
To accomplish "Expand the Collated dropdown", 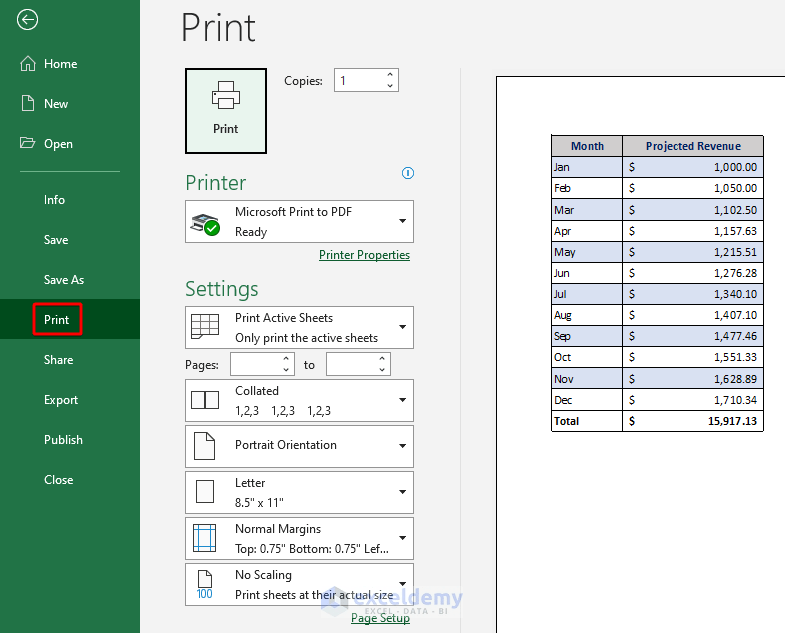I will (299, 400).
